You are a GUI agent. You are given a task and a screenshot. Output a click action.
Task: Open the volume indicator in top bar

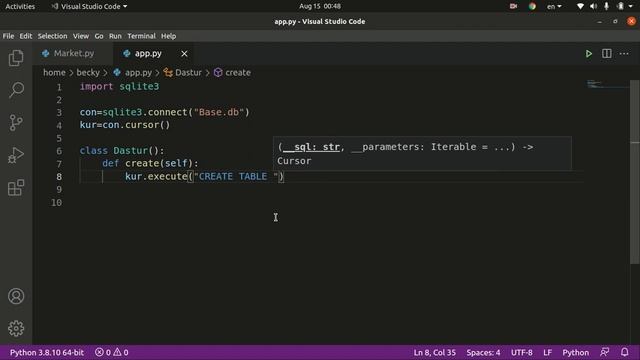click(593, 6)
